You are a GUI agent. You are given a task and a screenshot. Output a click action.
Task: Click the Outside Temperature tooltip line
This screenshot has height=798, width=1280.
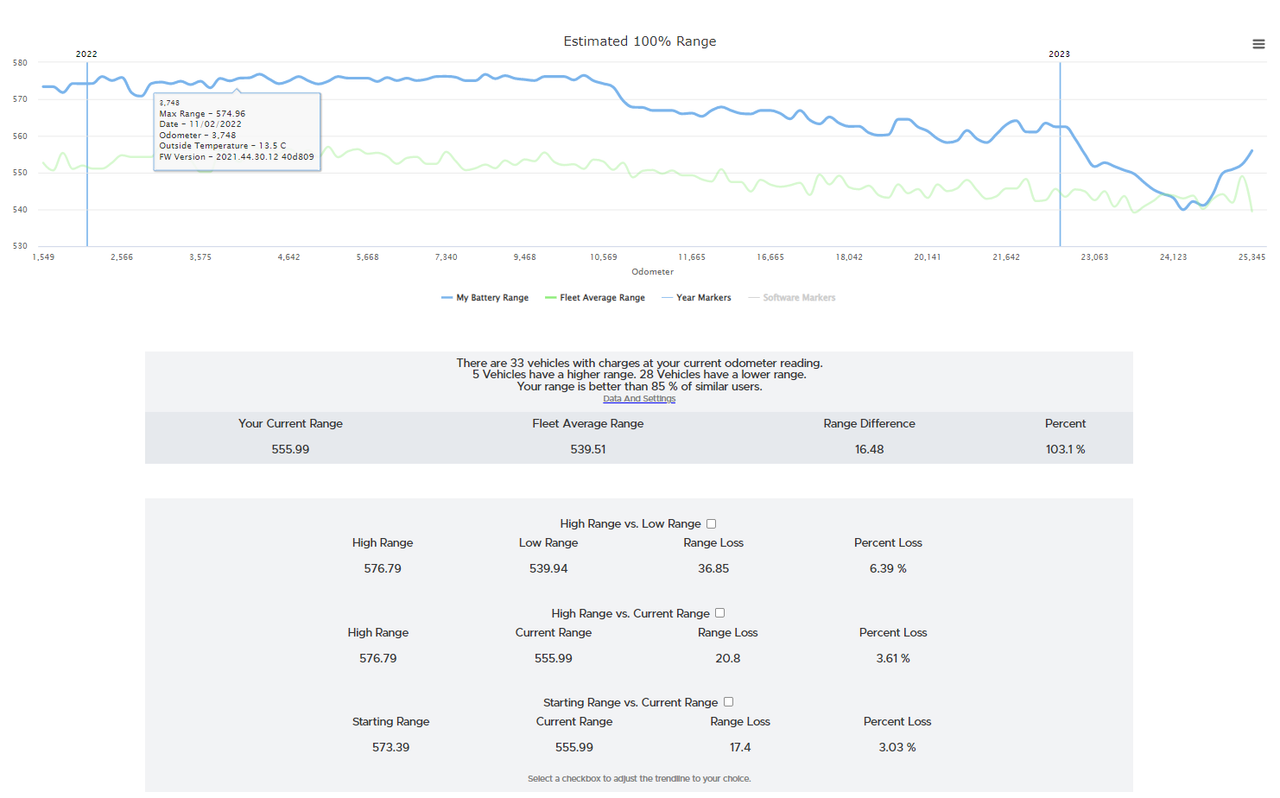[222, 146]
